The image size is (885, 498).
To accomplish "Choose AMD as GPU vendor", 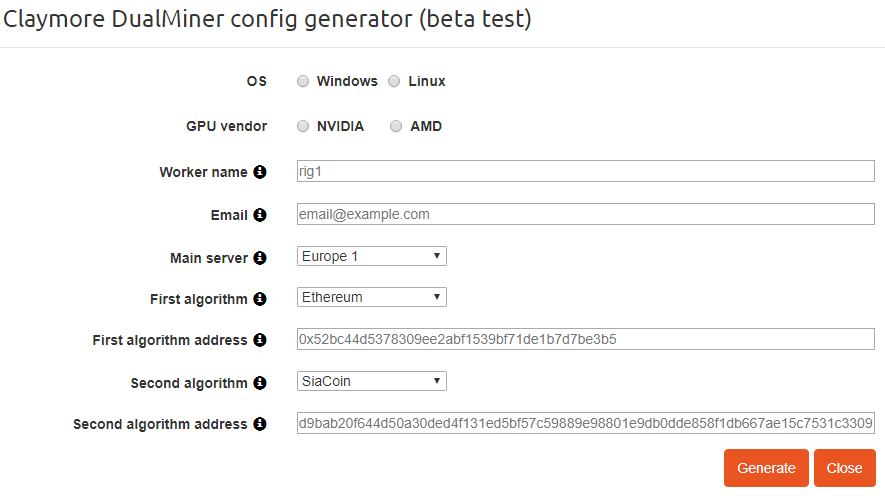I will point(396,127).
